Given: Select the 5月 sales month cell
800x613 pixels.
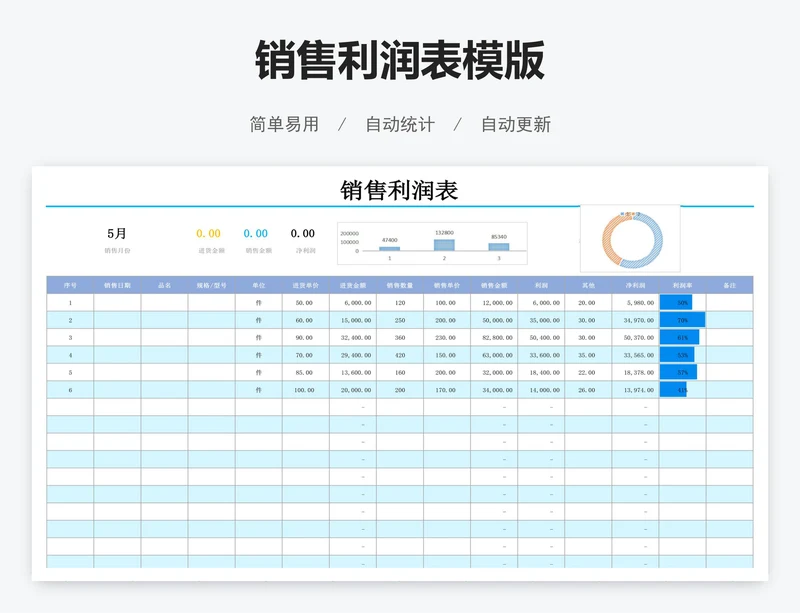Looking at the screenshot, I should tap(117, 233).
